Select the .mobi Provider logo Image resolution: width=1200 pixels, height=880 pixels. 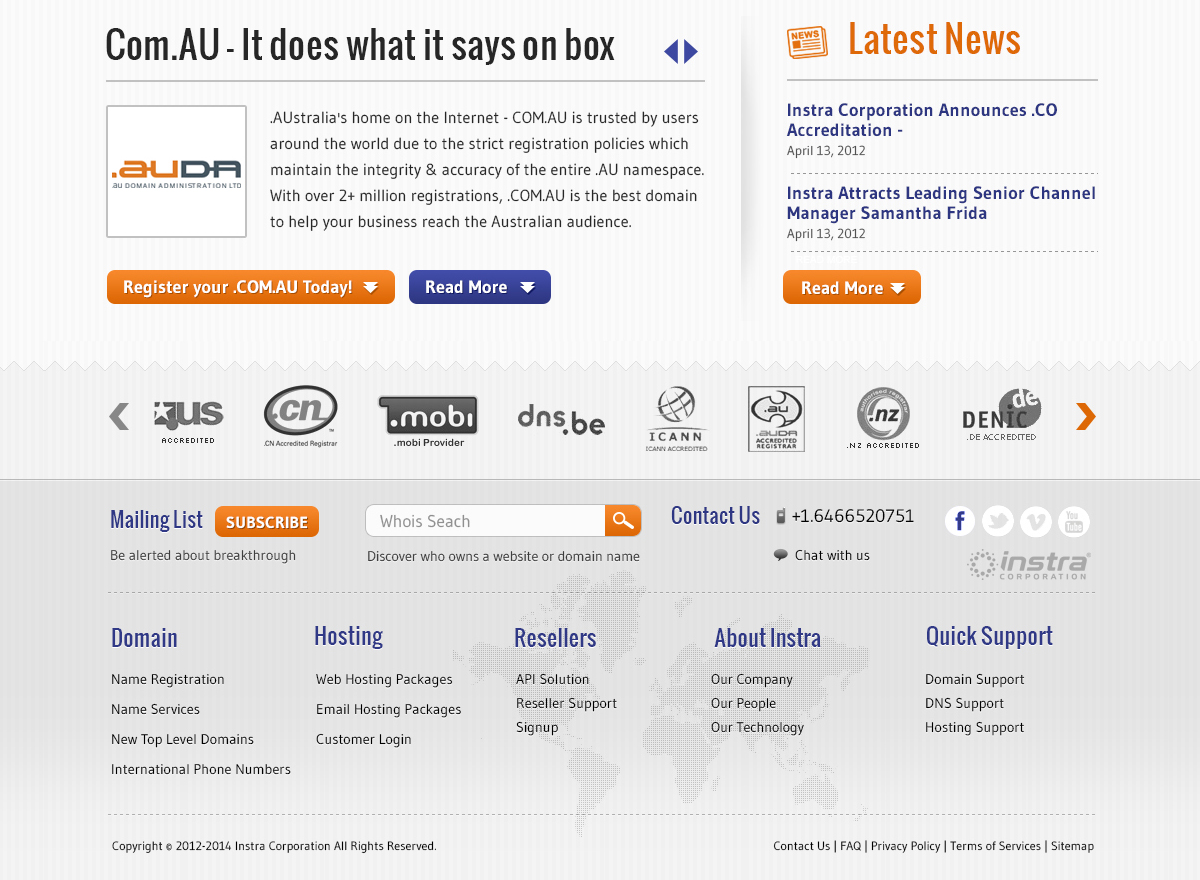click(428, 419)
